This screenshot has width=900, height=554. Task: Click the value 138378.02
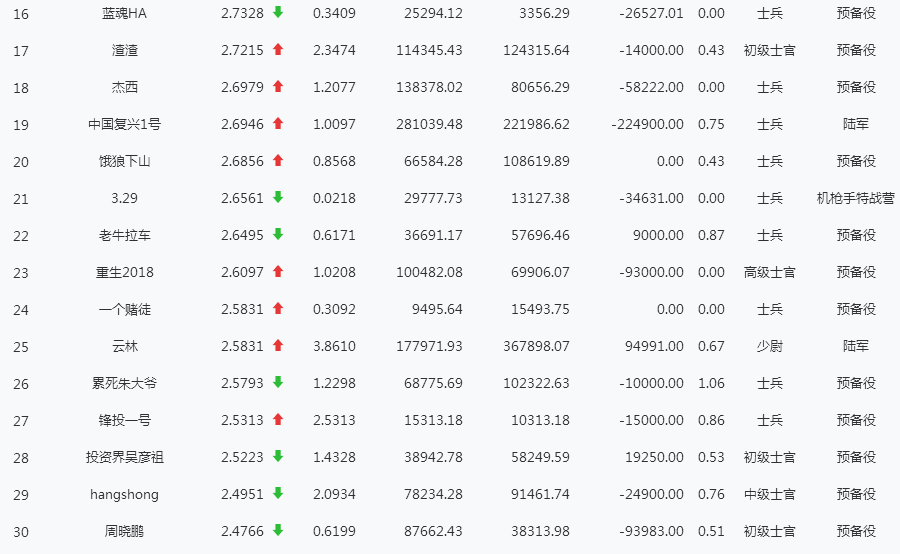coord(429,87)
